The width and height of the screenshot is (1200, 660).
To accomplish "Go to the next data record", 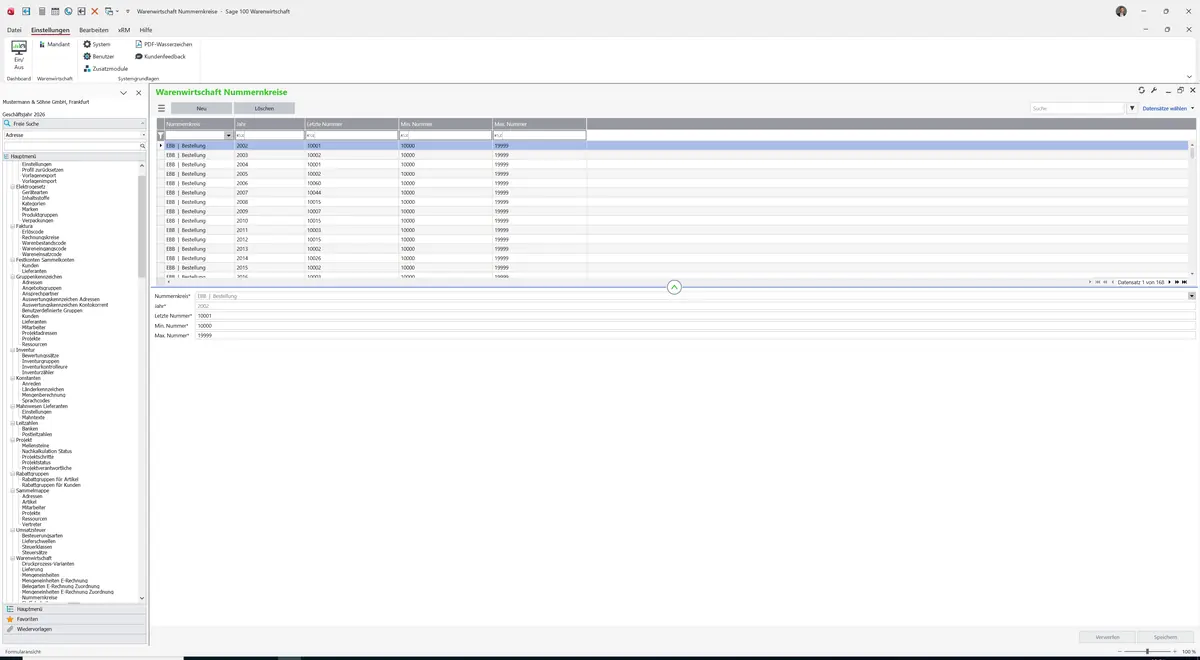I will tap(1169, 282).
